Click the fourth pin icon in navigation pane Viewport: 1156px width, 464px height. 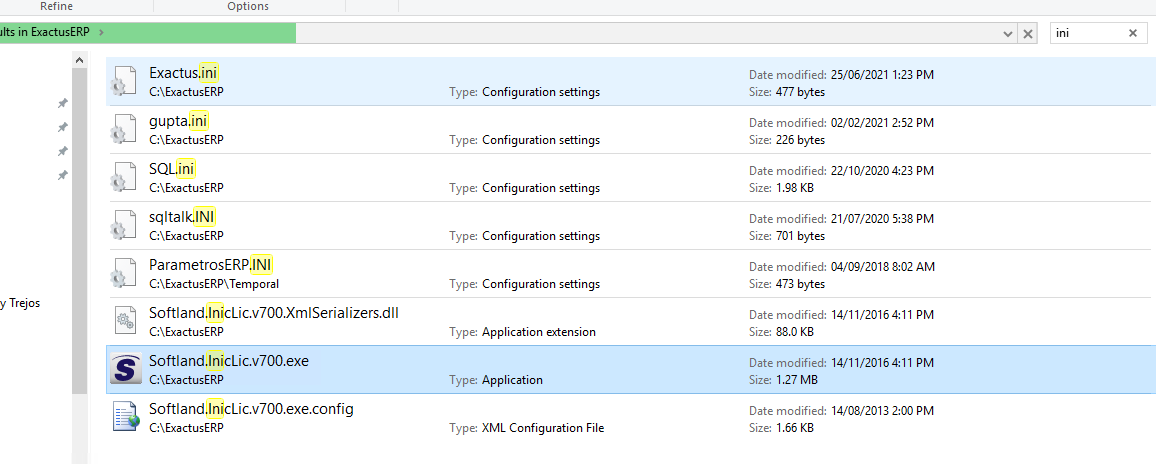click(x=63, y=176)
